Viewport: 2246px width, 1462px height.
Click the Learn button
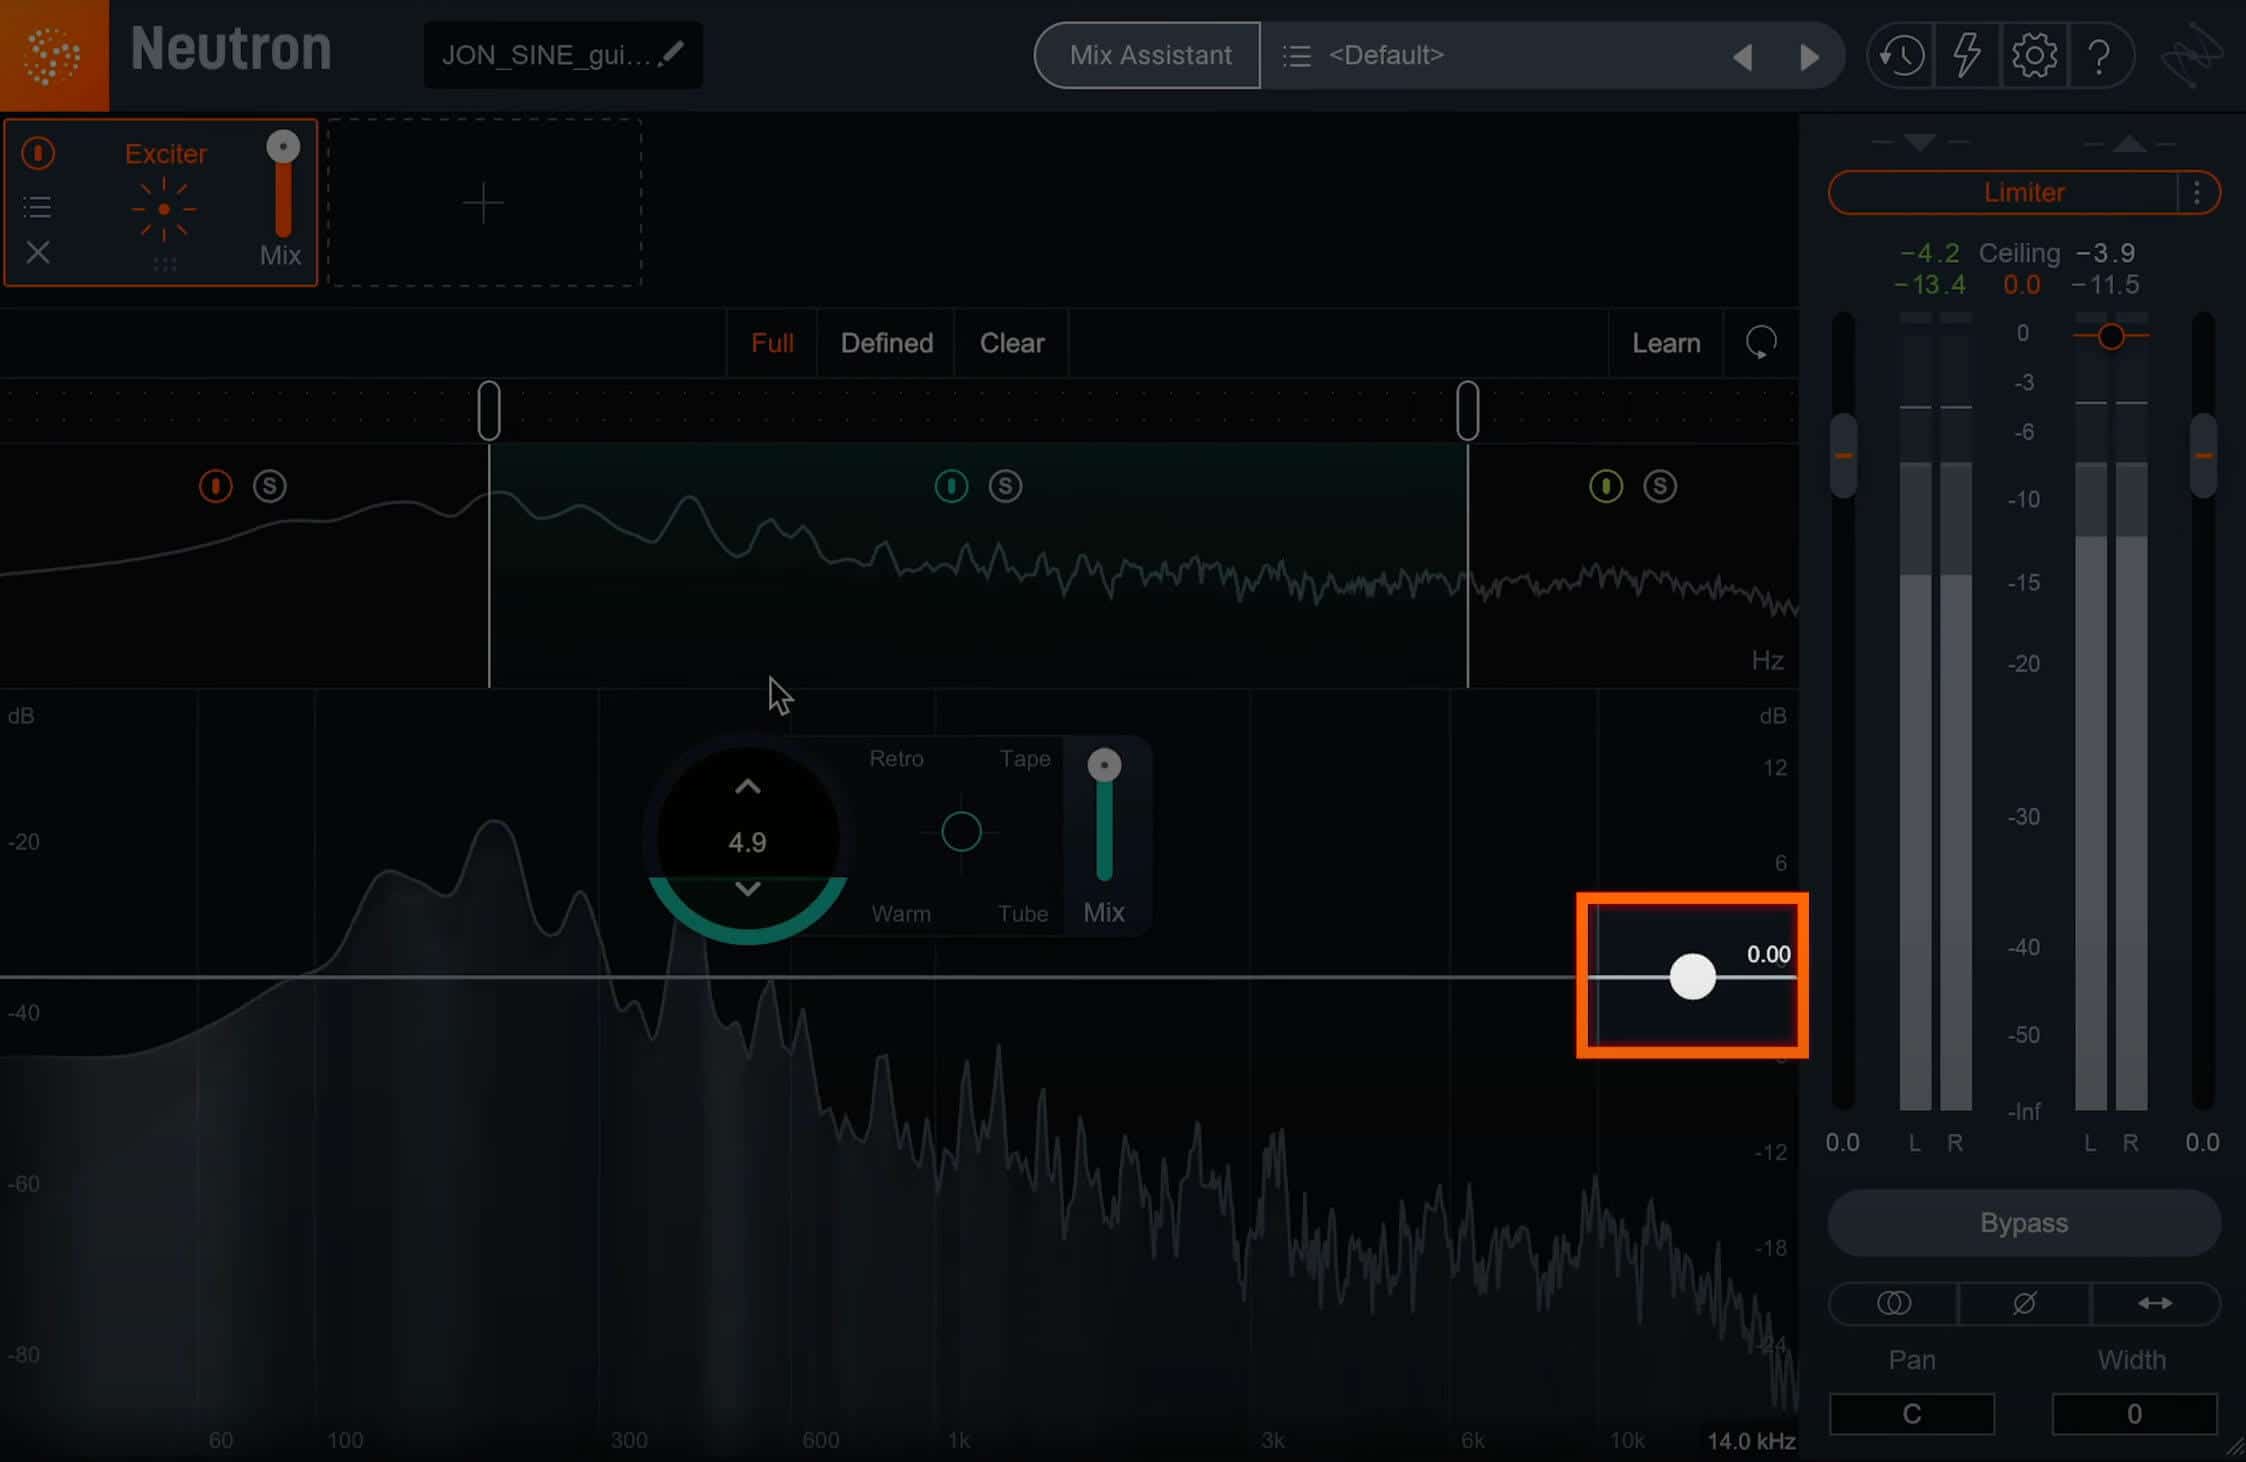point(1666,343)
